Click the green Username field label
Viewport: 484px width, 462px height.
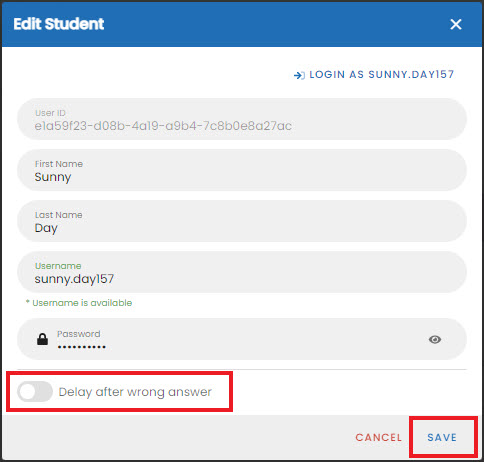point(58,266)
